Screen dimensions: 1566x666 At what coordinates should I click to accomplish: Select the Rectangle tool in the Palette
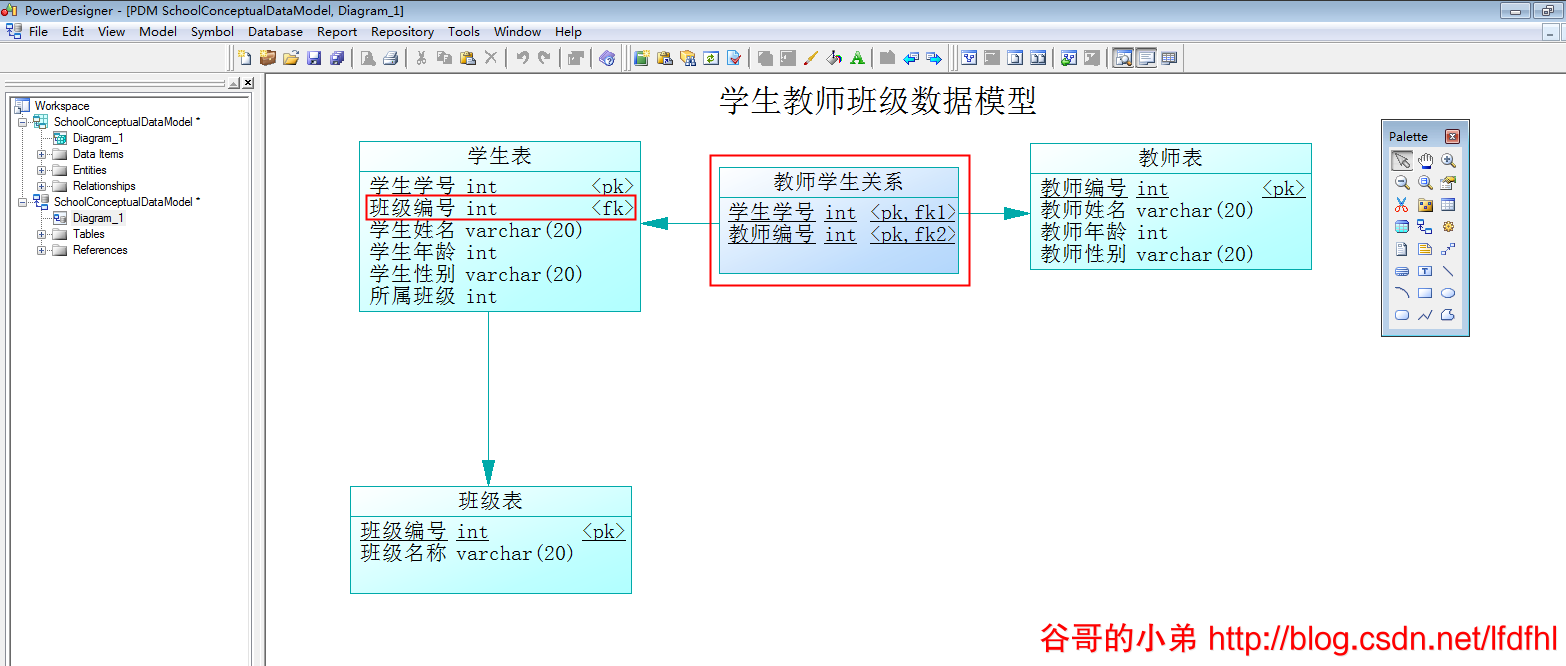[x=1424, y=291]
